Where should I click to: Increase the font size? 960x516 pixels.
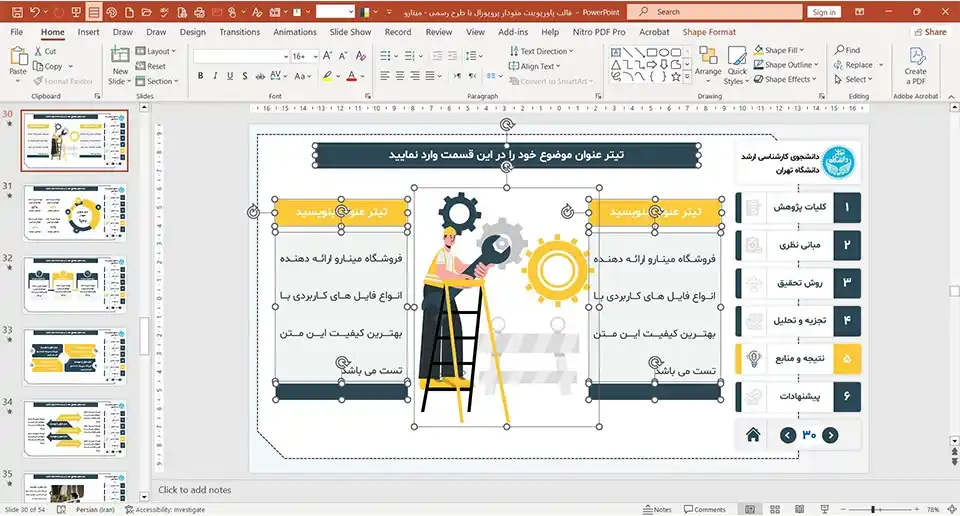pyautogui.click(x=328, y=56)
